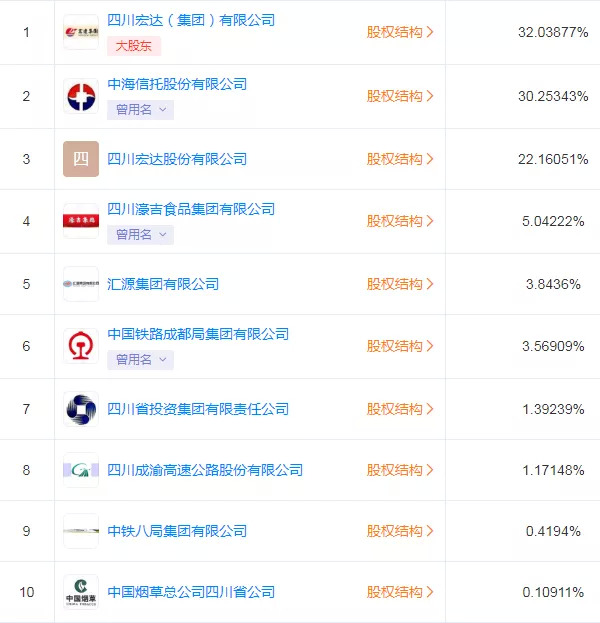Viewport: 600px width, 623px height.
Task: Open 四川宏达（集团）有限公司 company link
Action: pos(190,20)
